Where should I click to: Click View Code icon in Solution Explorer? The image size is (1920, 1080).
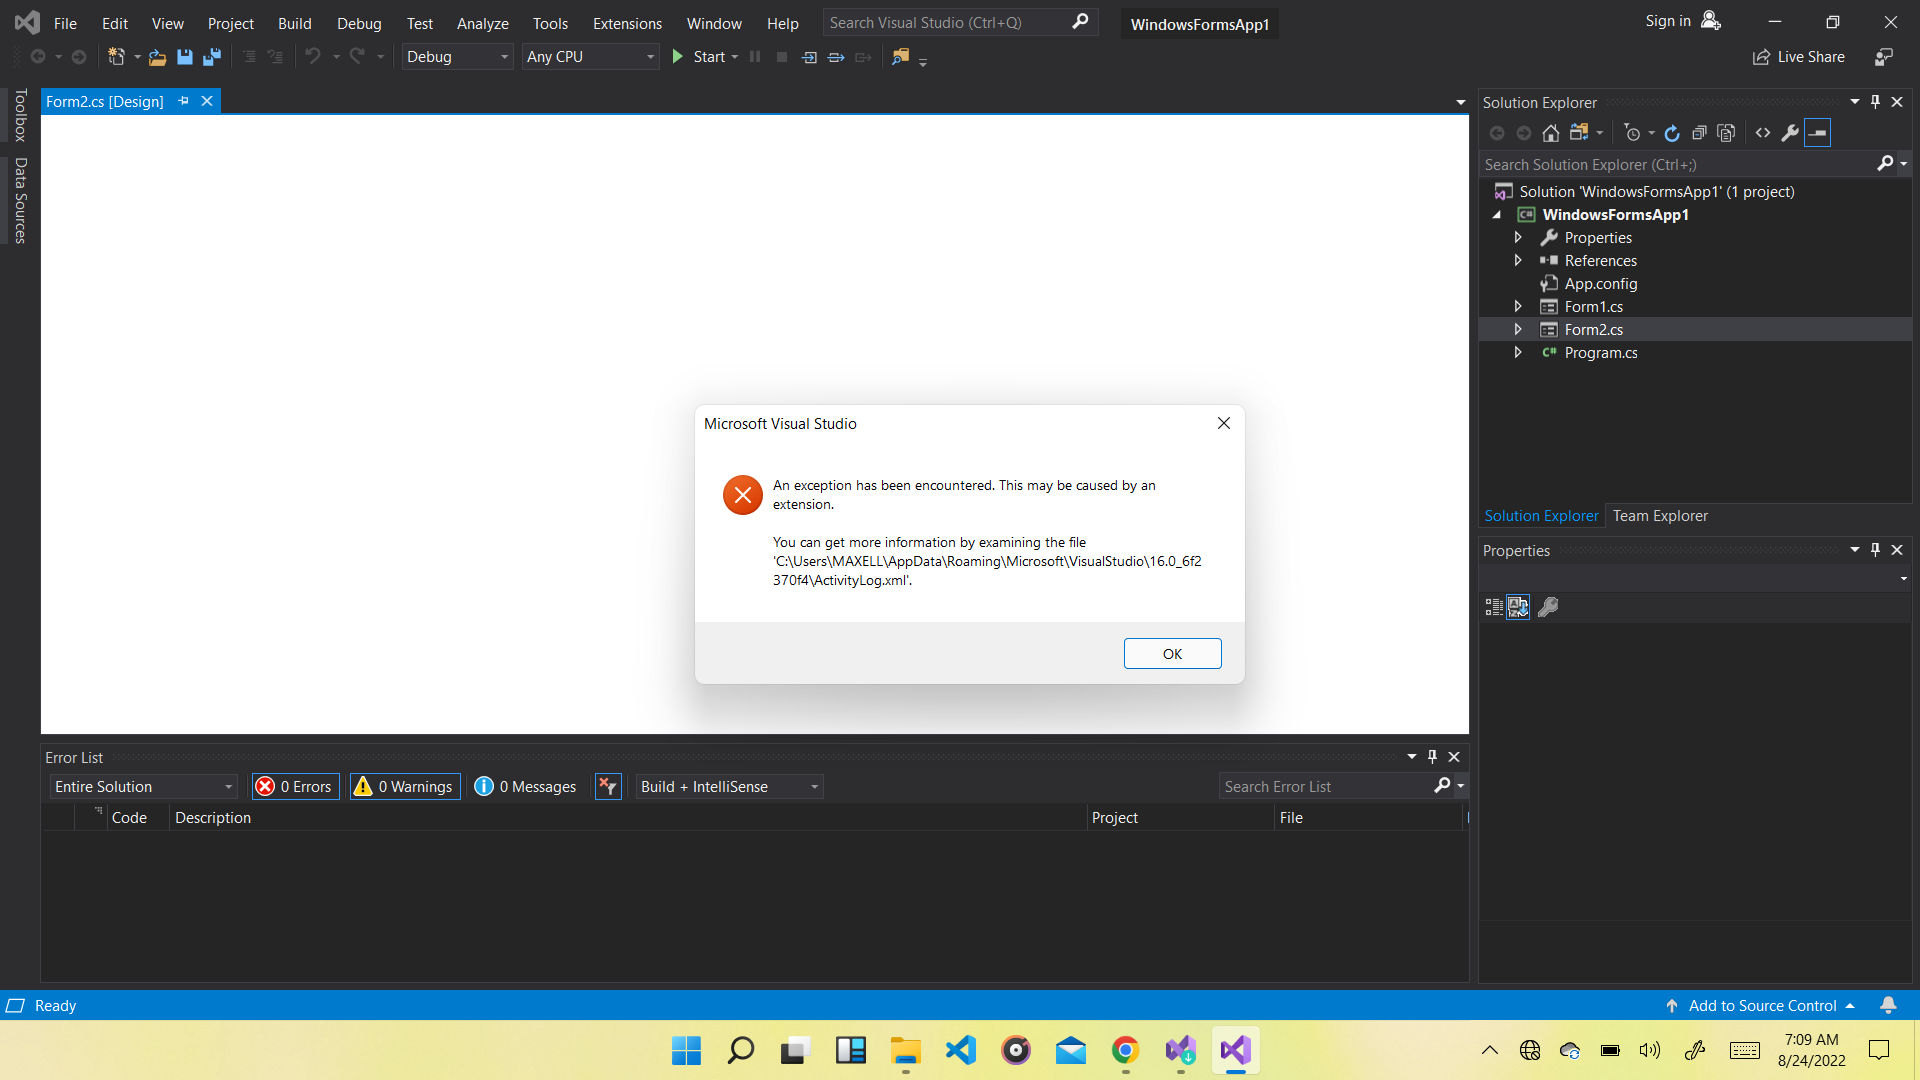1763,133
